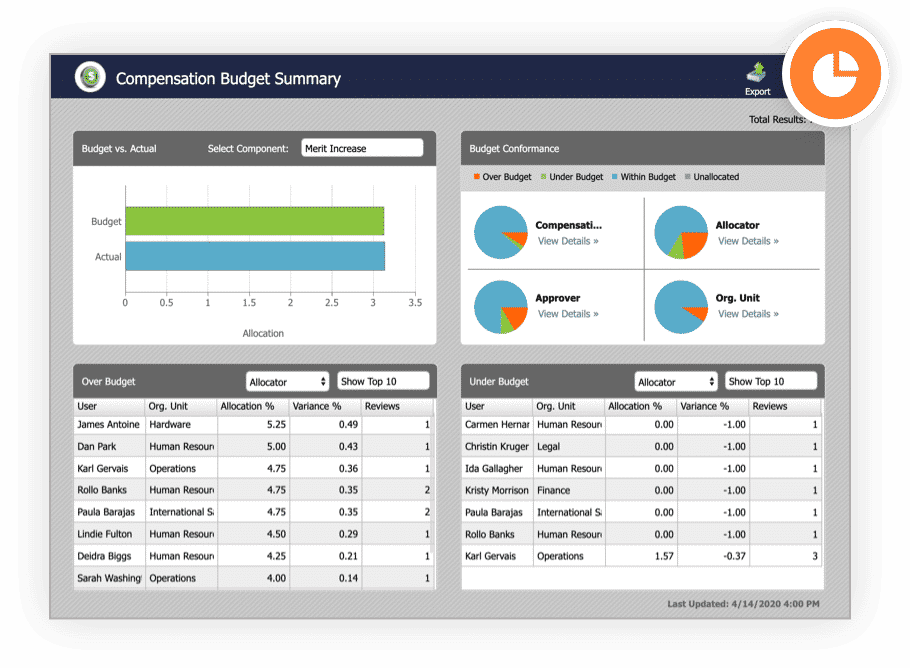This screenshot has height=668, width=910.
Task: Select James Antoine in Over Budget table
Action: pyautogui.click(x=109, y=425)
